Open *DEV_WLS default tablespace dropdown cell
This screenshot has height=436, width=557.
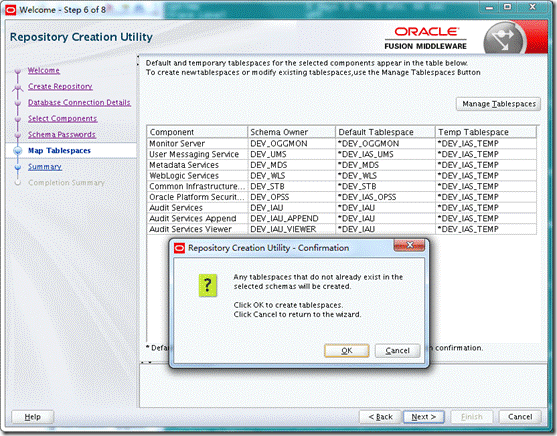[x=385, y=176]
